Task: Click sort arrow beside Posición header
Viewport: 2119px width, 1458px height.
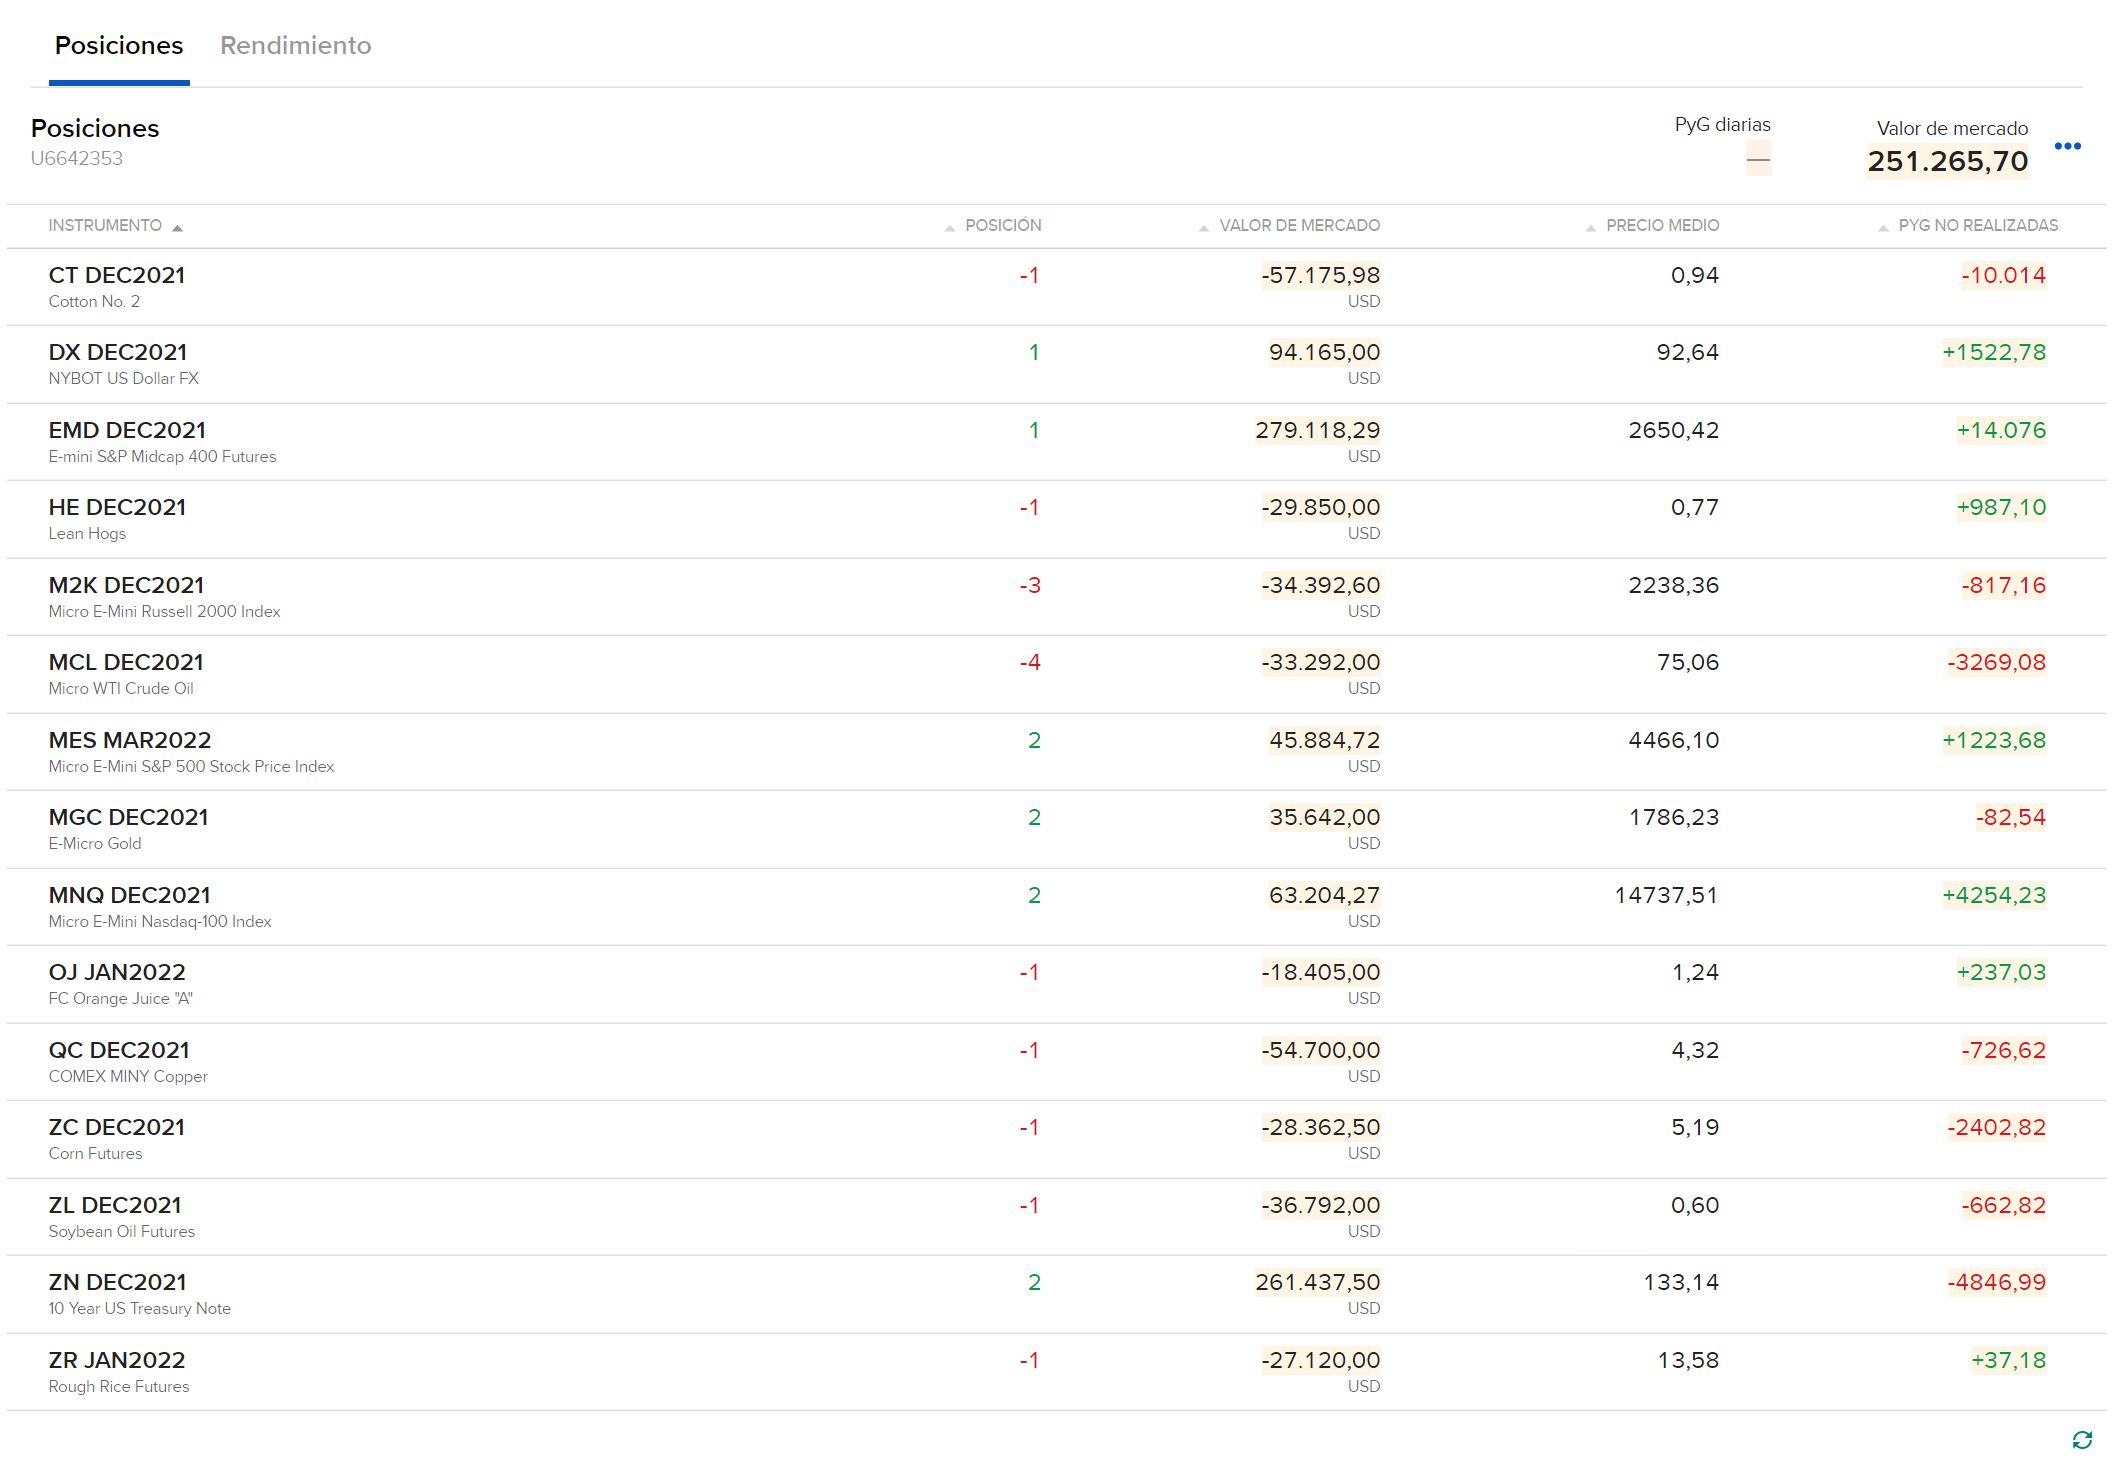Action: point(950,228)
